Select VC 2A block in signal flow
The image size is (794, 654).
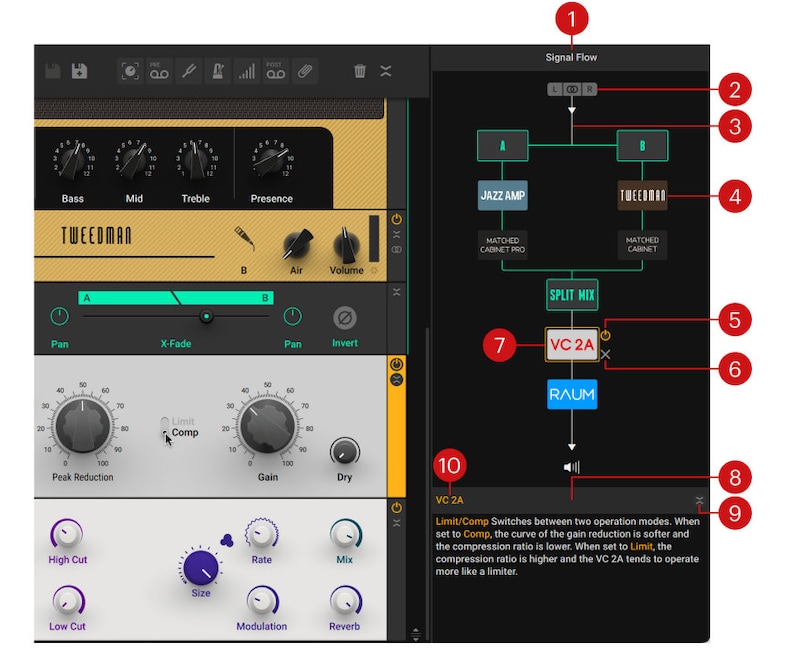coord(572,345)
